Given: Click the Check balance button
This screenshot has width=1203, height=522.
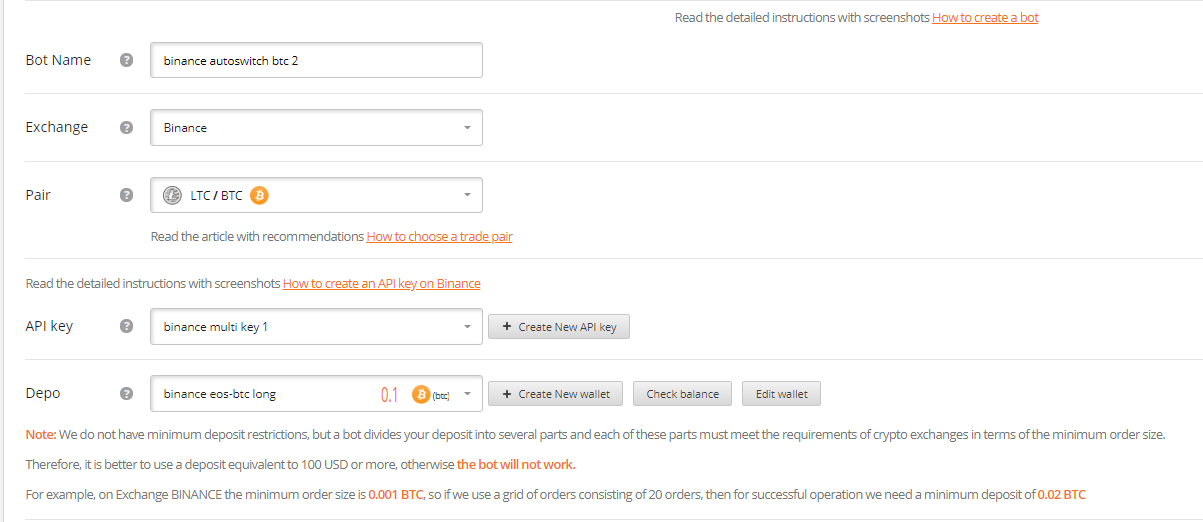Looking at the screenshot, I should (x=683, y=394).
